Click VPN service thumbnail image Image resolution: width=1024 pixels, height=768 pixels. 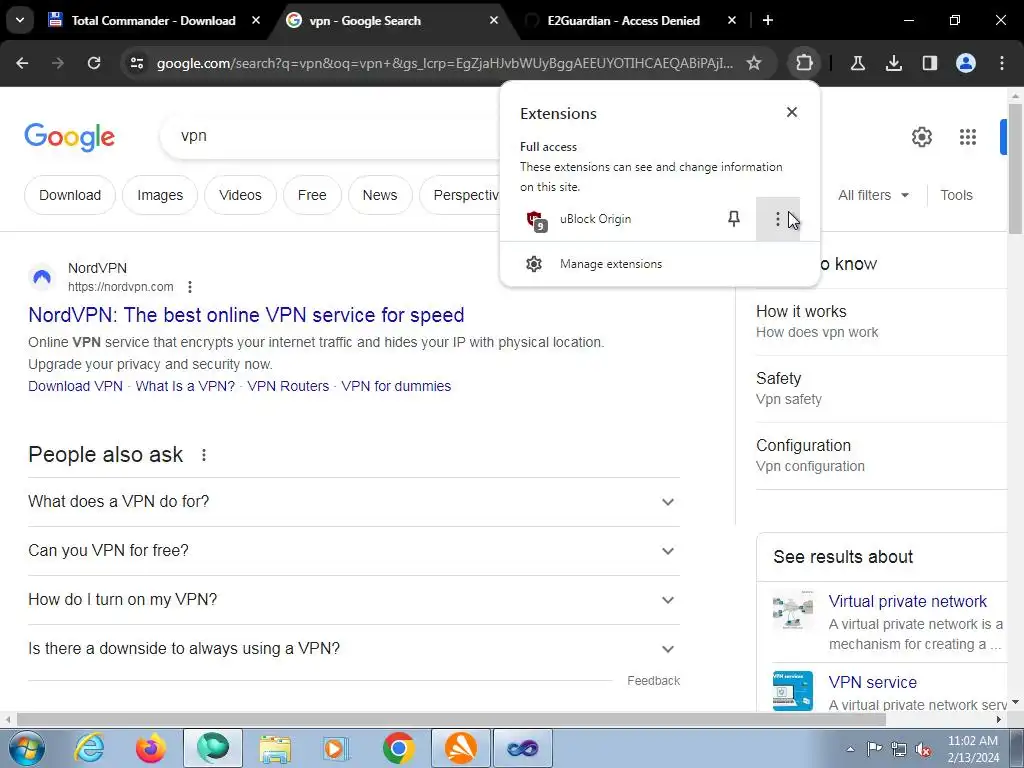[793, 691]
